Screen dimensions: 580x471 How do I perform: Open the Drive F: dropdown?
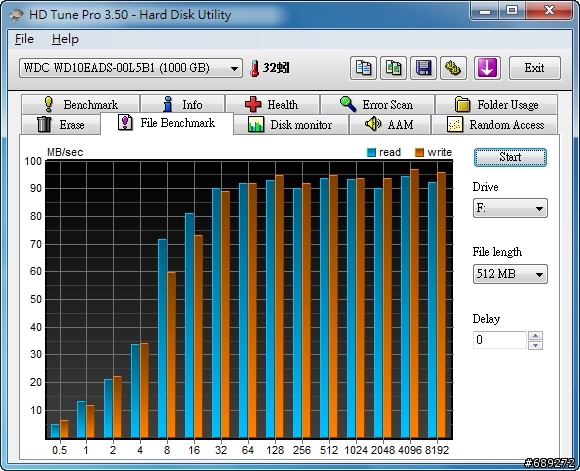pos(510,208)
